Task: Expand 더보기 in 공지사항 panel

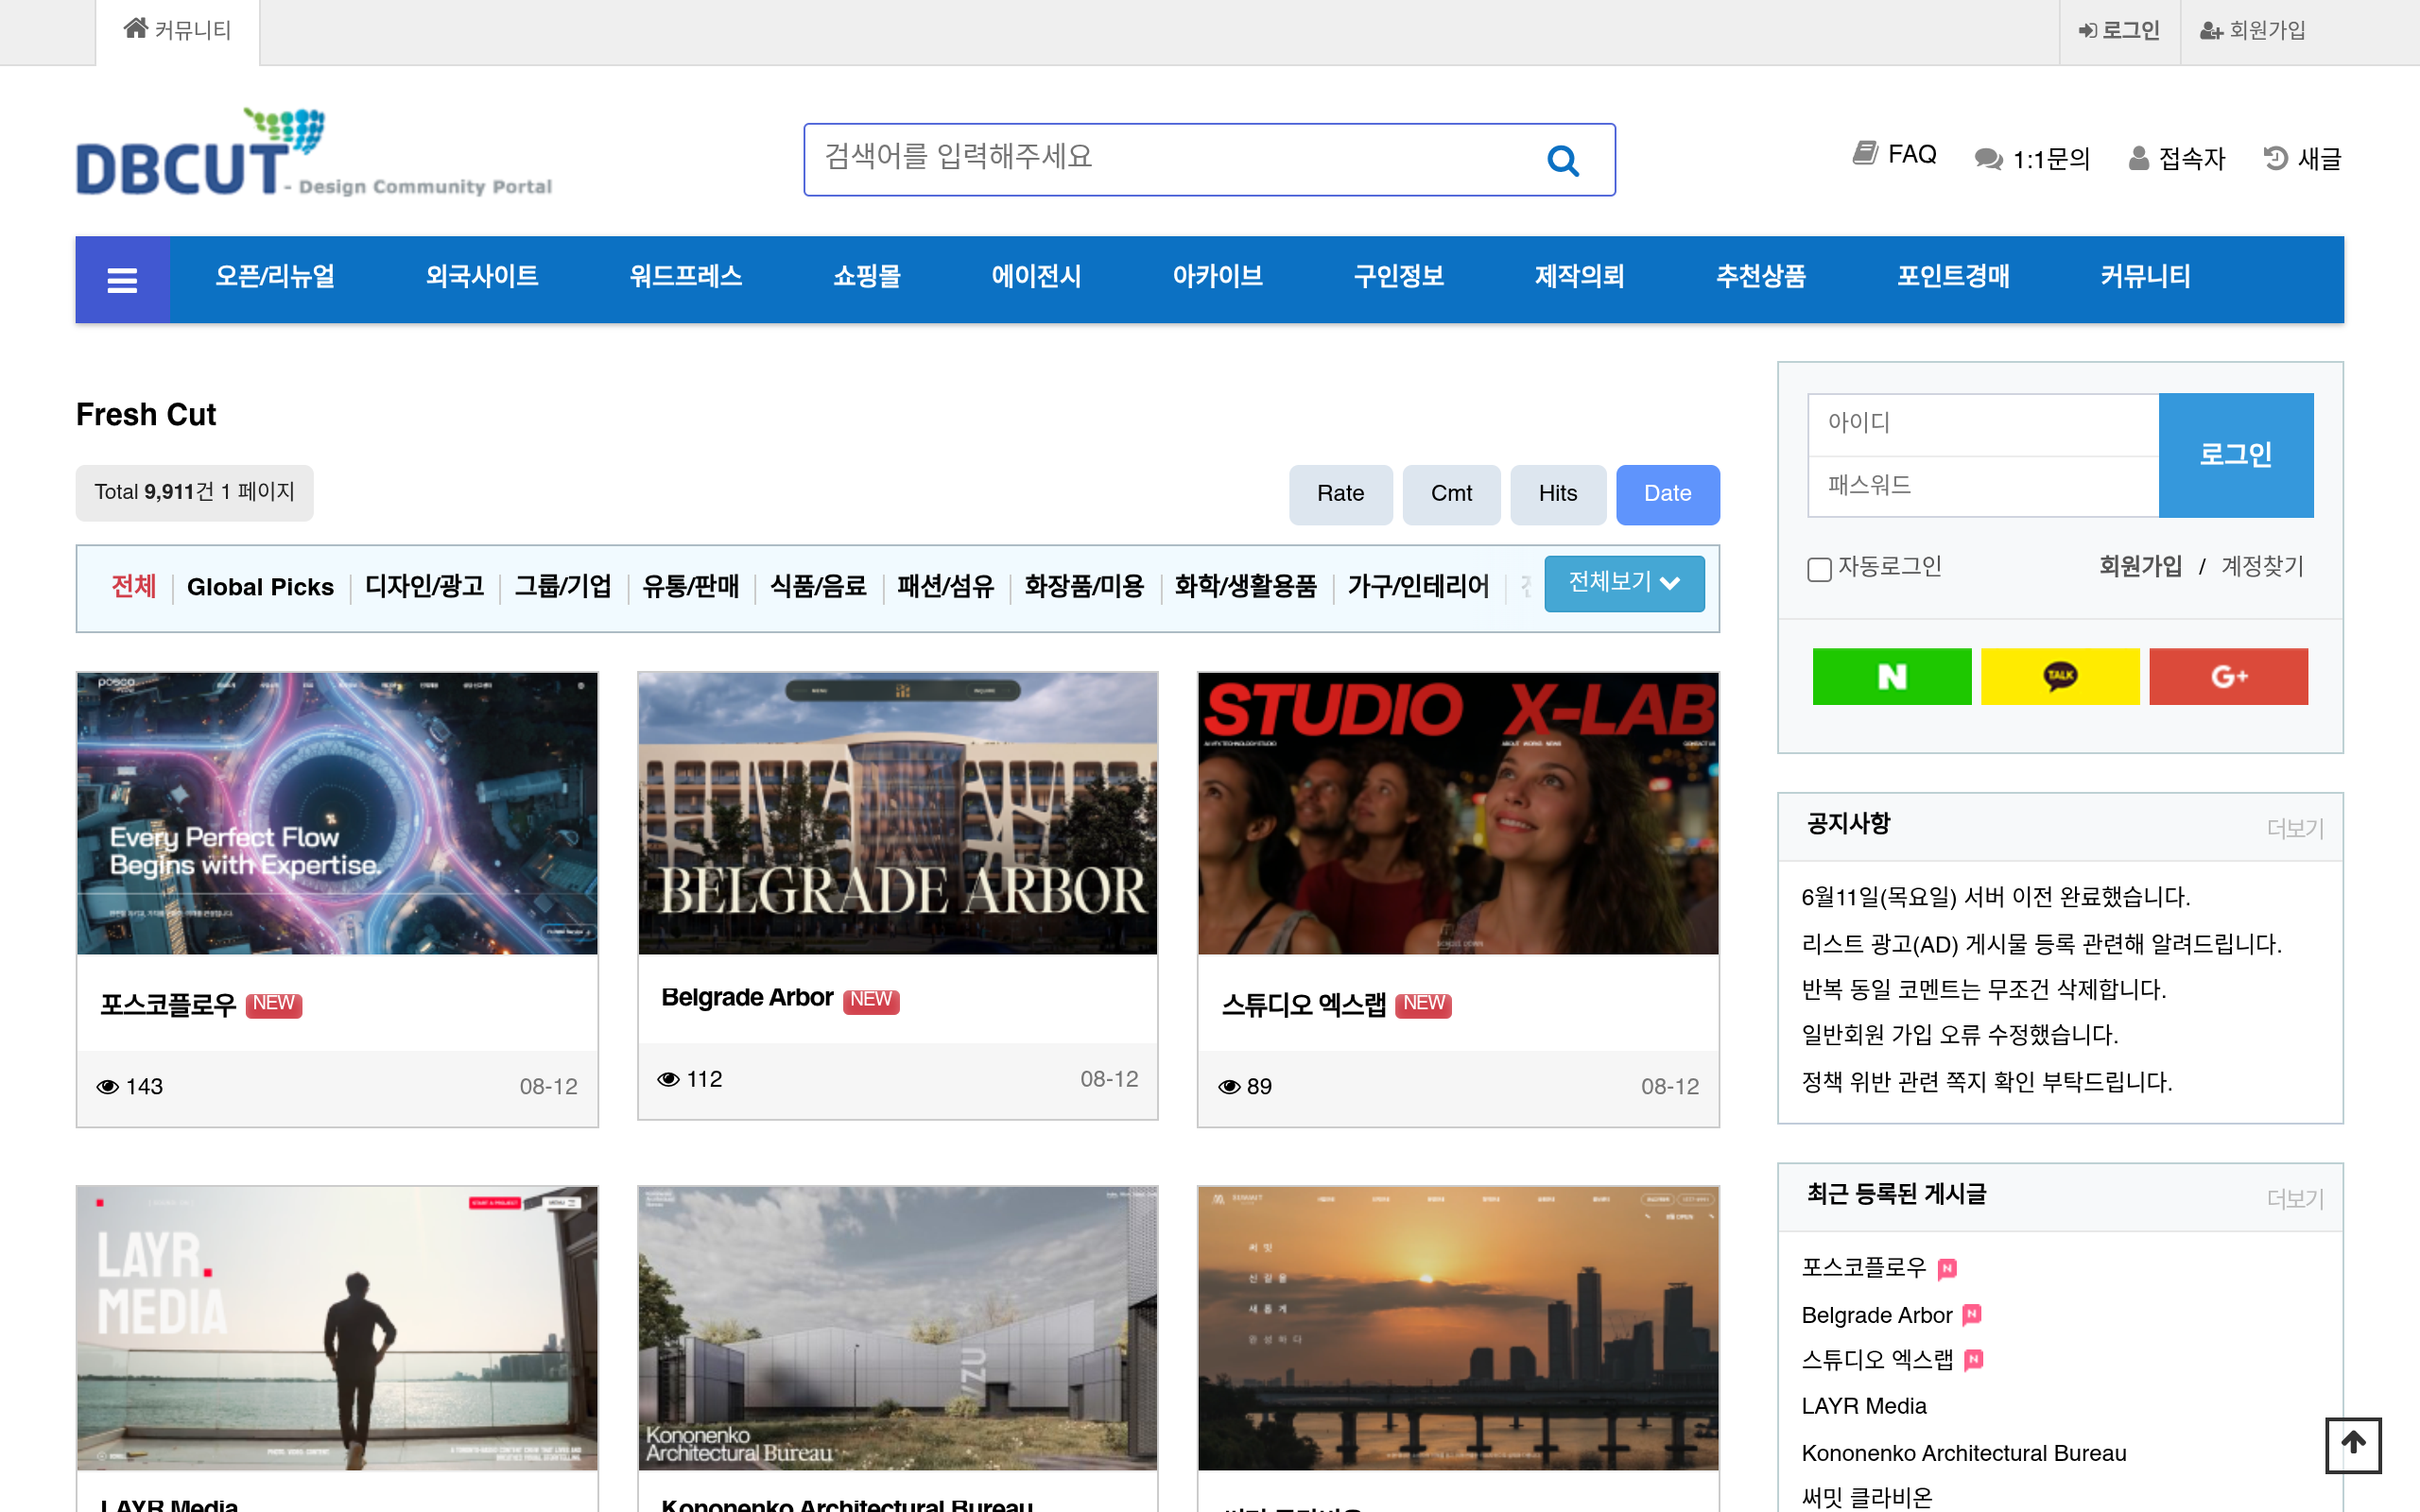Action: coord(2294,828)
